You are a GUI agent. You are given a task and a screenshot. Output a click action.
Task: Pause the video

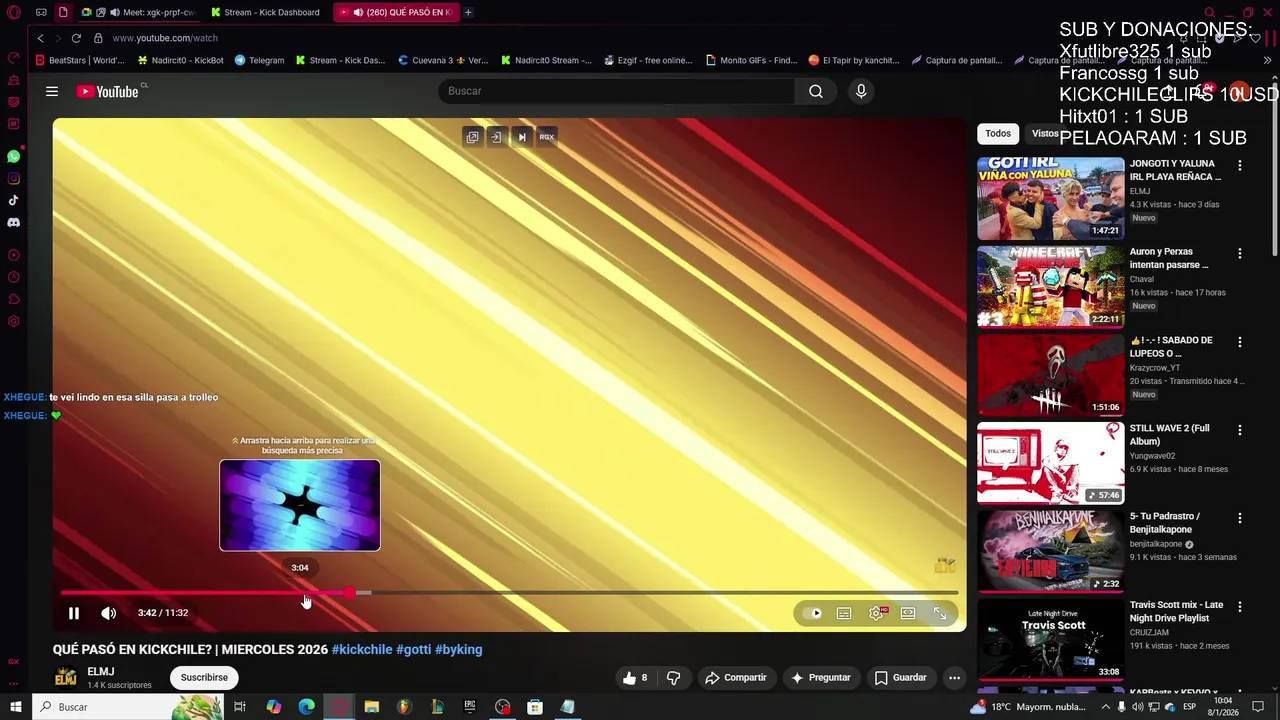click(74, 613)
